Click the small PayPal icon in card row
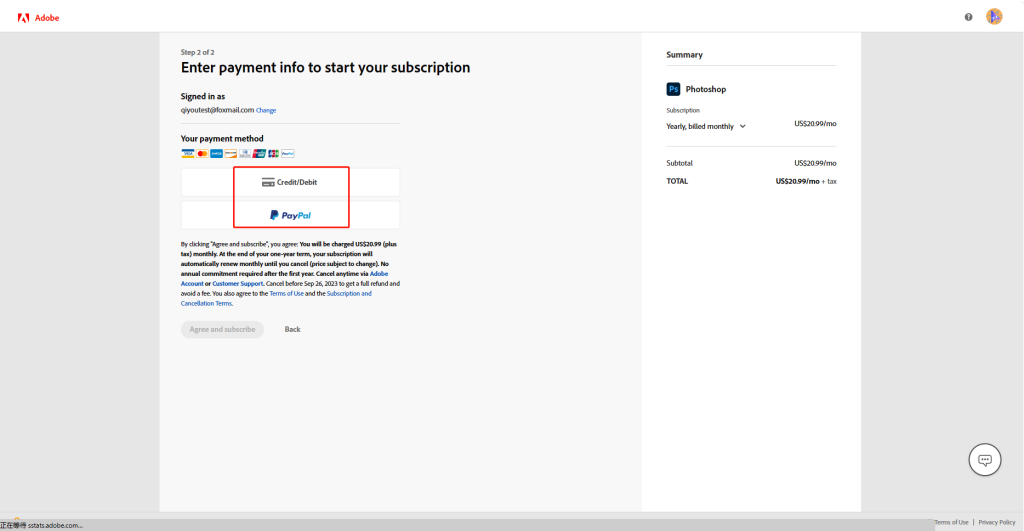Image resolution: width=1024 pixels, height=531 pixels. click(288, 153)
